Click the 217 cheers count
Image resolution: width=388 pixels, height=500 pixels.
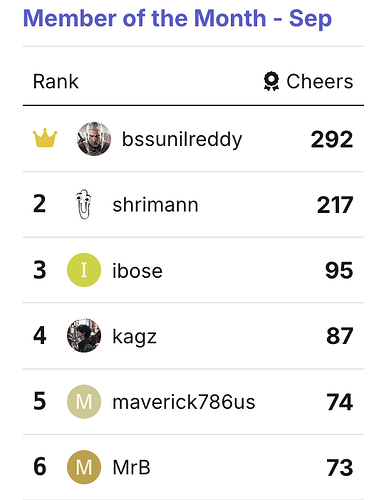click(x=335, y=205)
